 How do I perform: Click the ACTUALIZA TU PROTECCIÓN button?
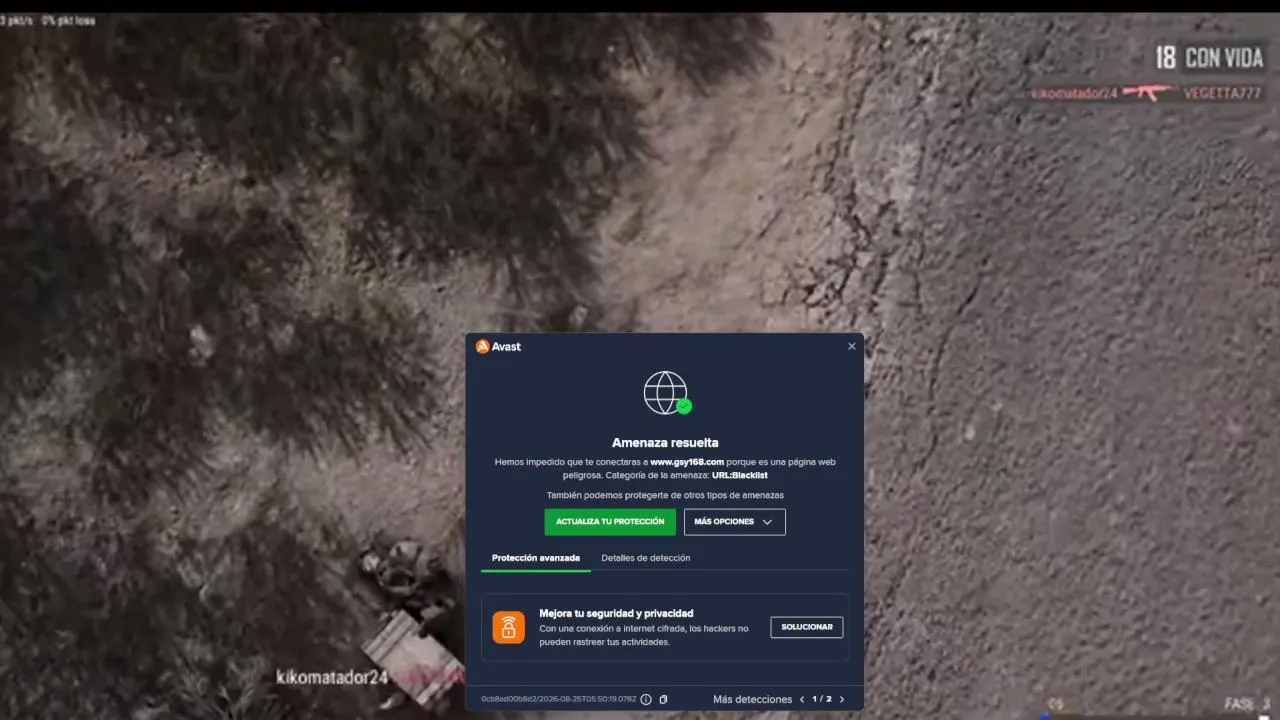tap(610, 522)
